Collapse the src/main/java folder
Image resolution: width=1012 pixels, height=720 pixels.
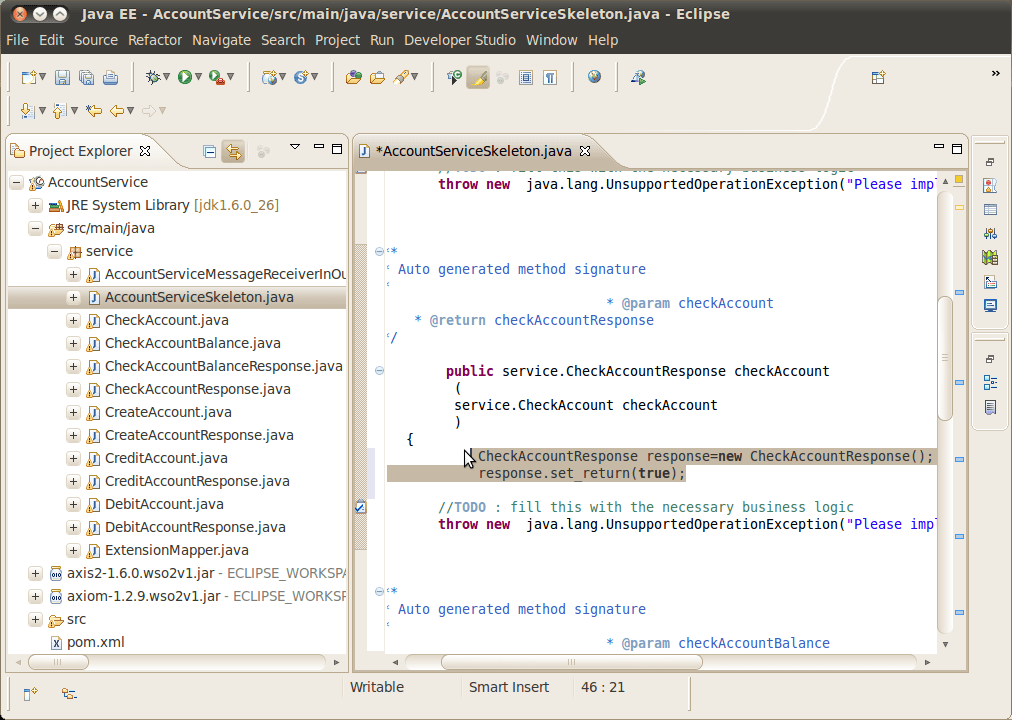(x=35, y=228)
